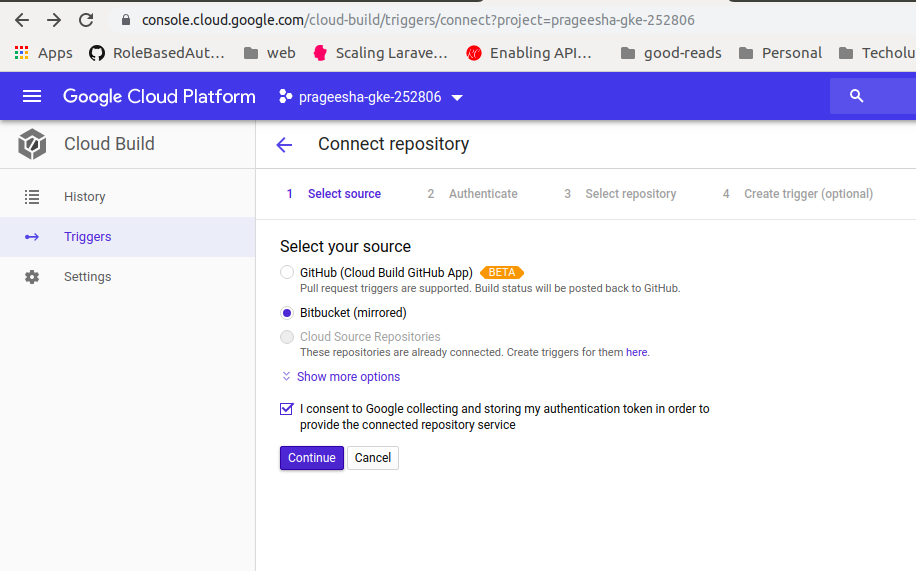Open project selector prageesha-gke-252806
Viewport: 916px width, 571px height.
point(371,97)
